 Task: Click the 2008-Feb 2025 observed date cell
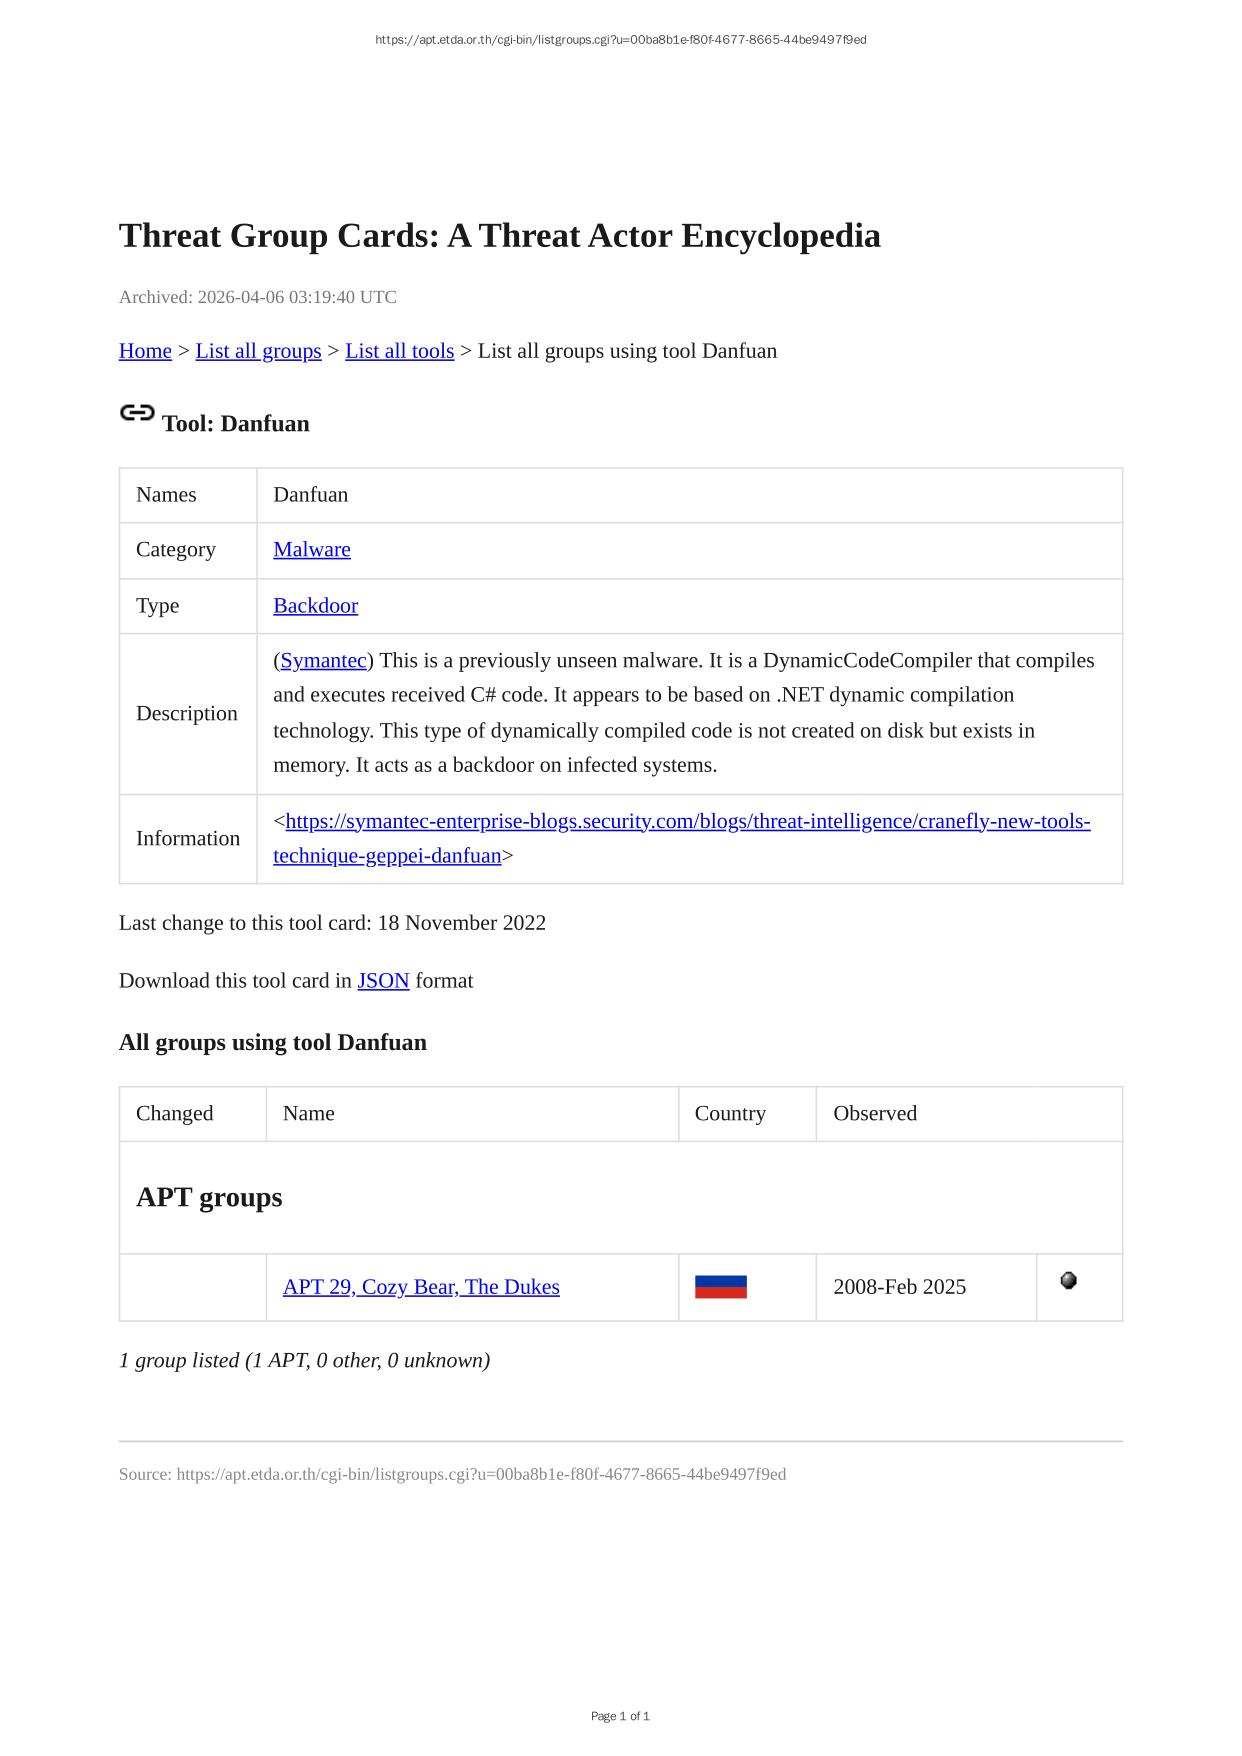pyautogui.click(x=899, y=1287)
